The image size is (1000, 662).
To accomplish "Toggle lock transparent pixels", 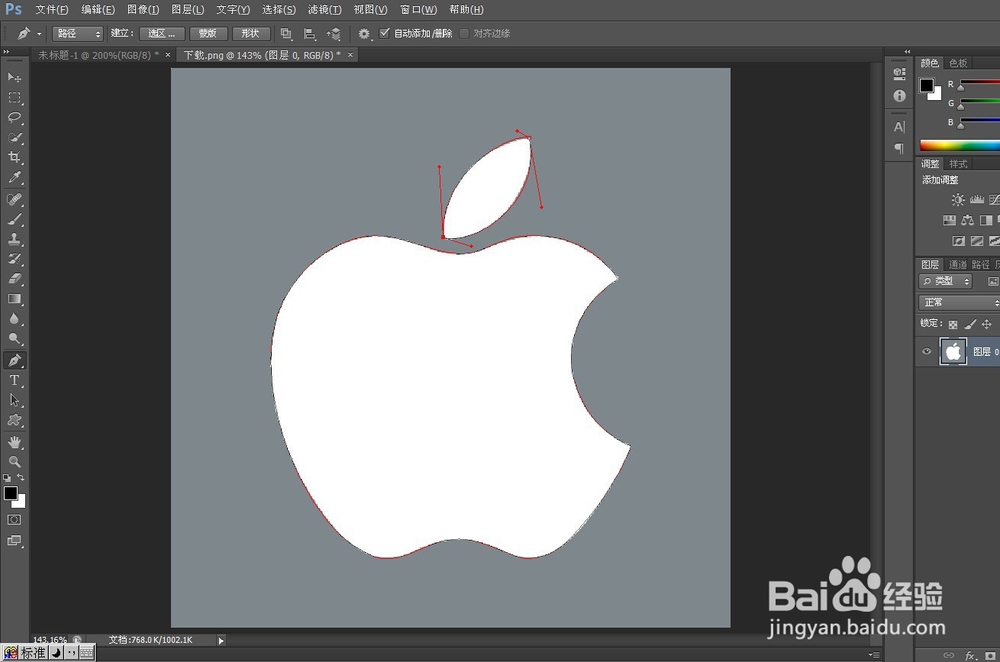I will click(x=953, y=324).
